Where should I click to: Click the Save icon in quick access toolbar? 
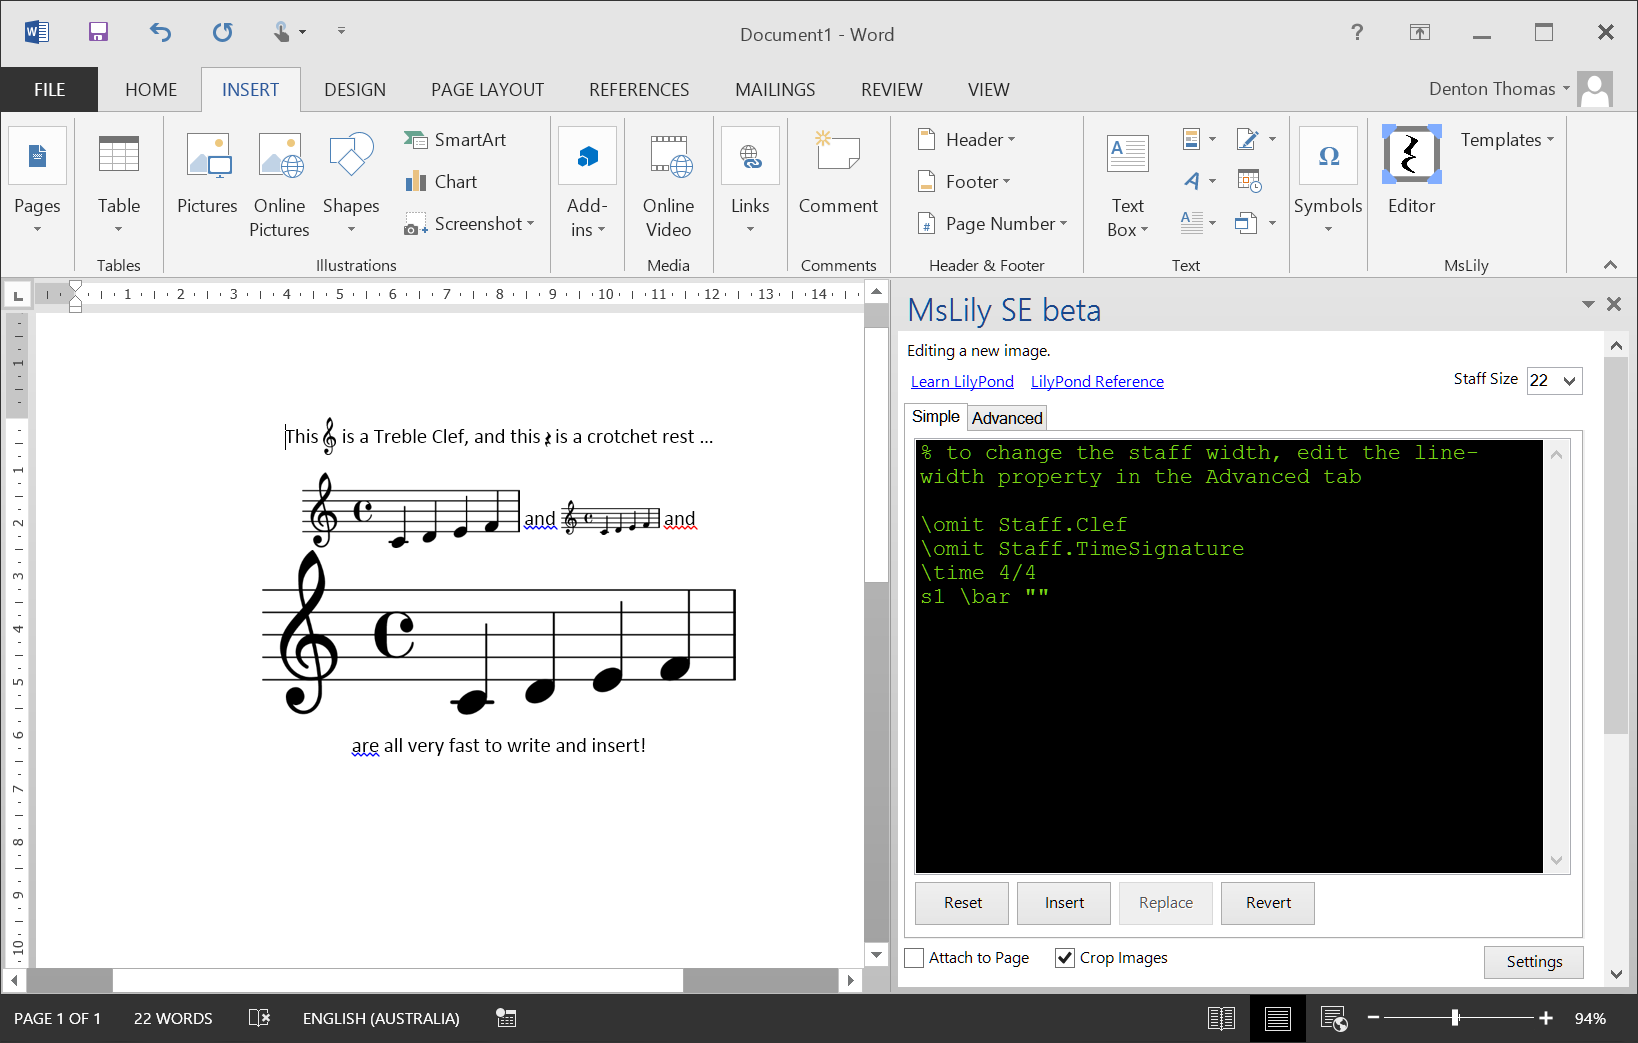[x=98, y=32]
